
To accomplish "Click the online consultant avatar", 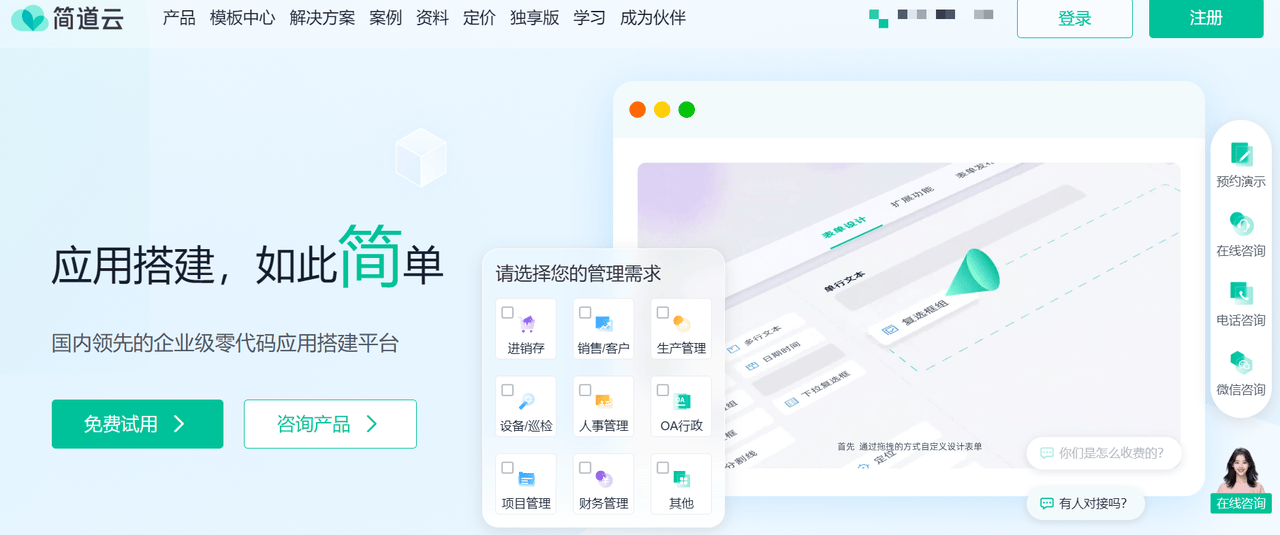I will [x=1240, y=469].
